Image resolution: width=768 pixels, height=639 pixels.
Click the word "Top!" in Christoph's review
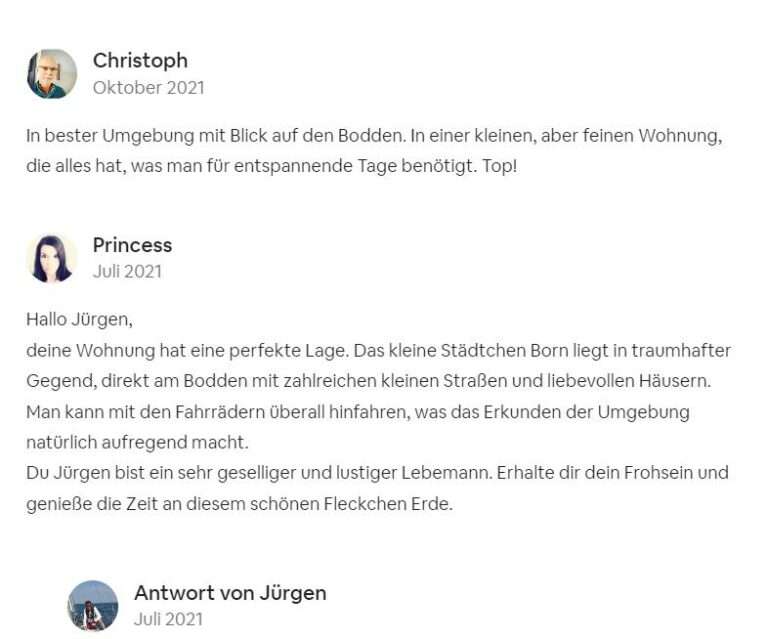tap(499, 165)
